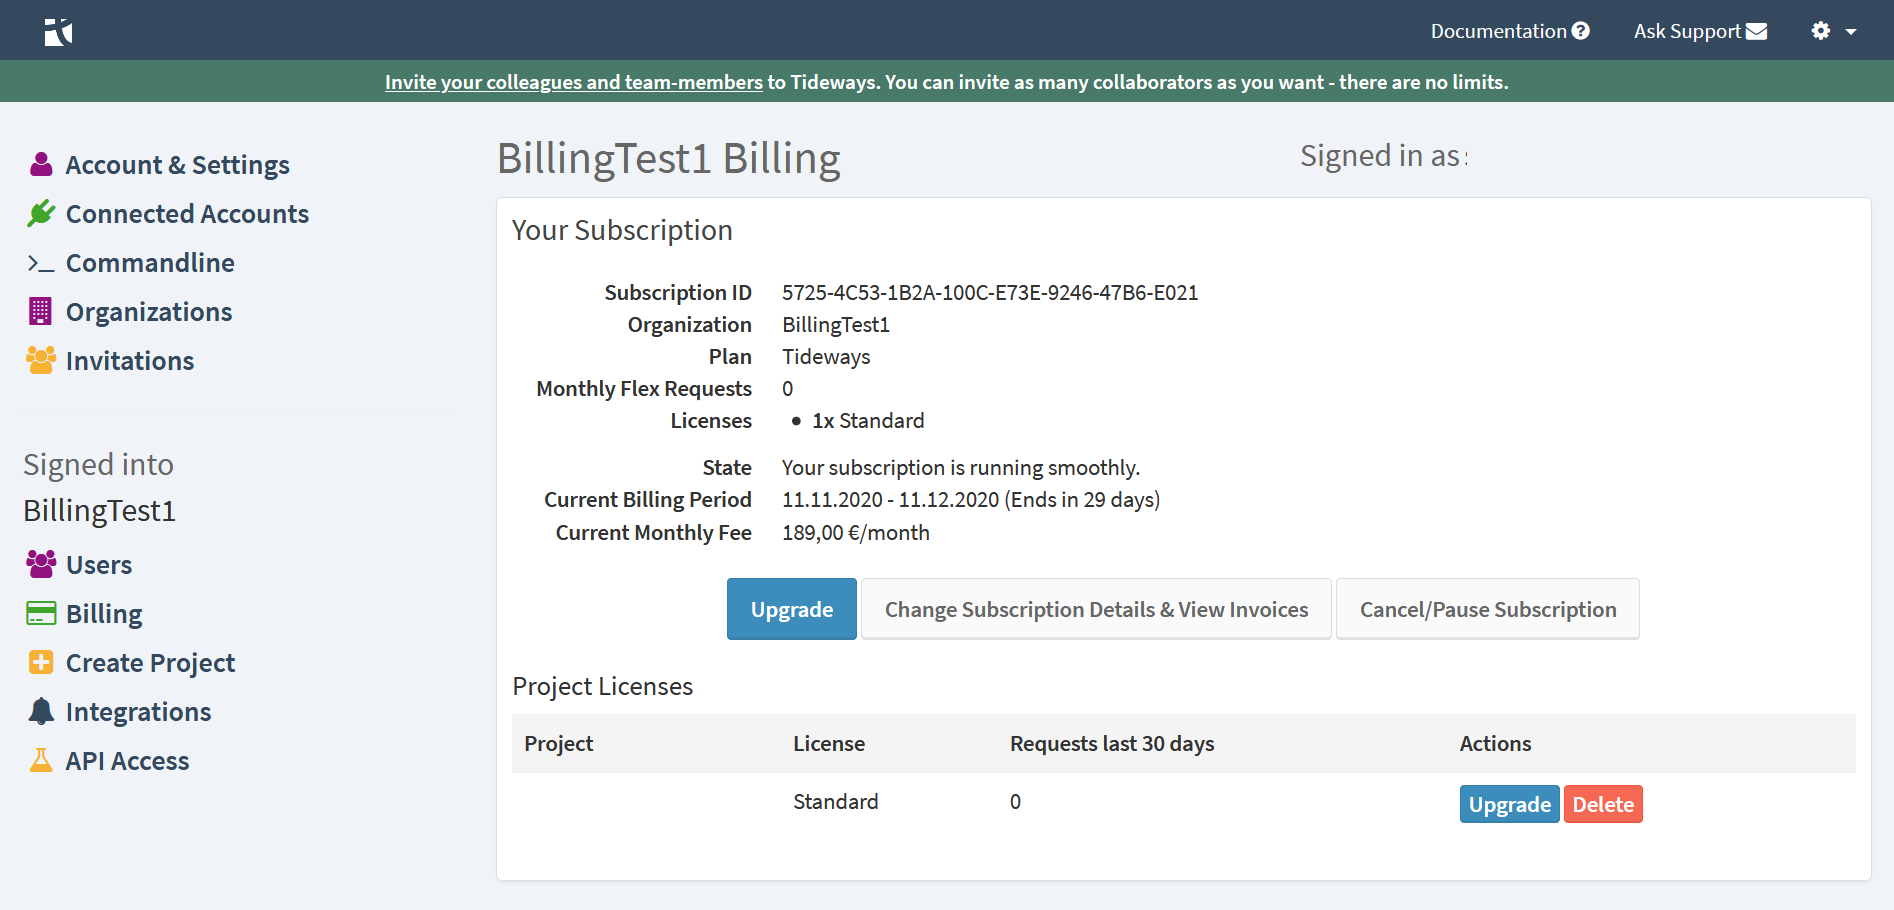Click the Standard license table cell
The width and height of the screenshot is (1894, 910).
pyautogui.click(x=836, y=801)
